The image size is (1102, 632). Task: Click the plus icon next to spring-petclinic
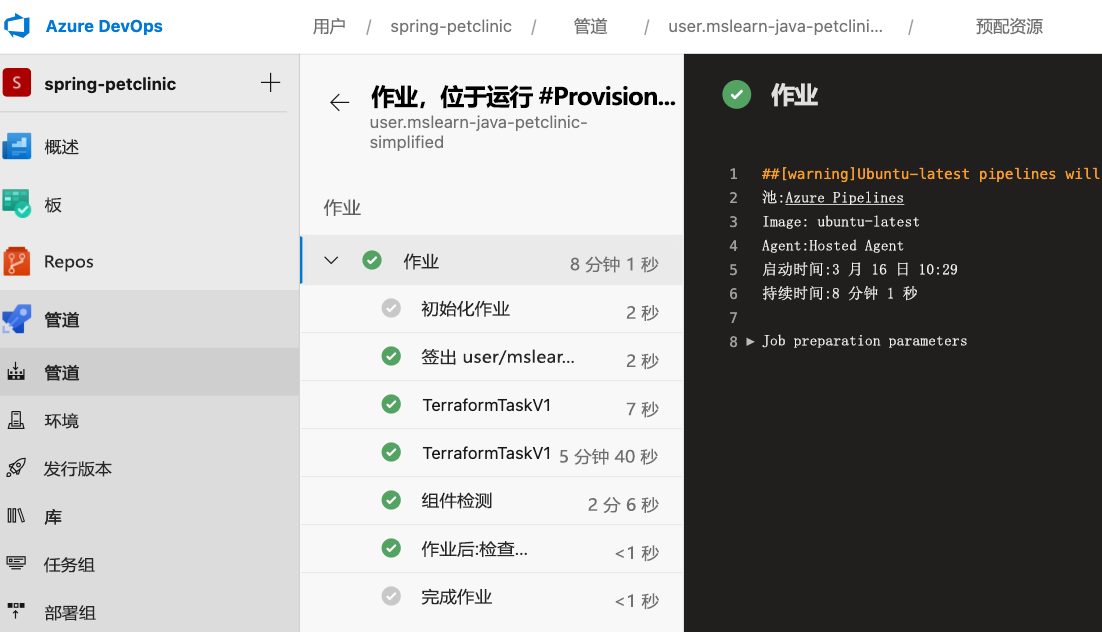[271, 83]
